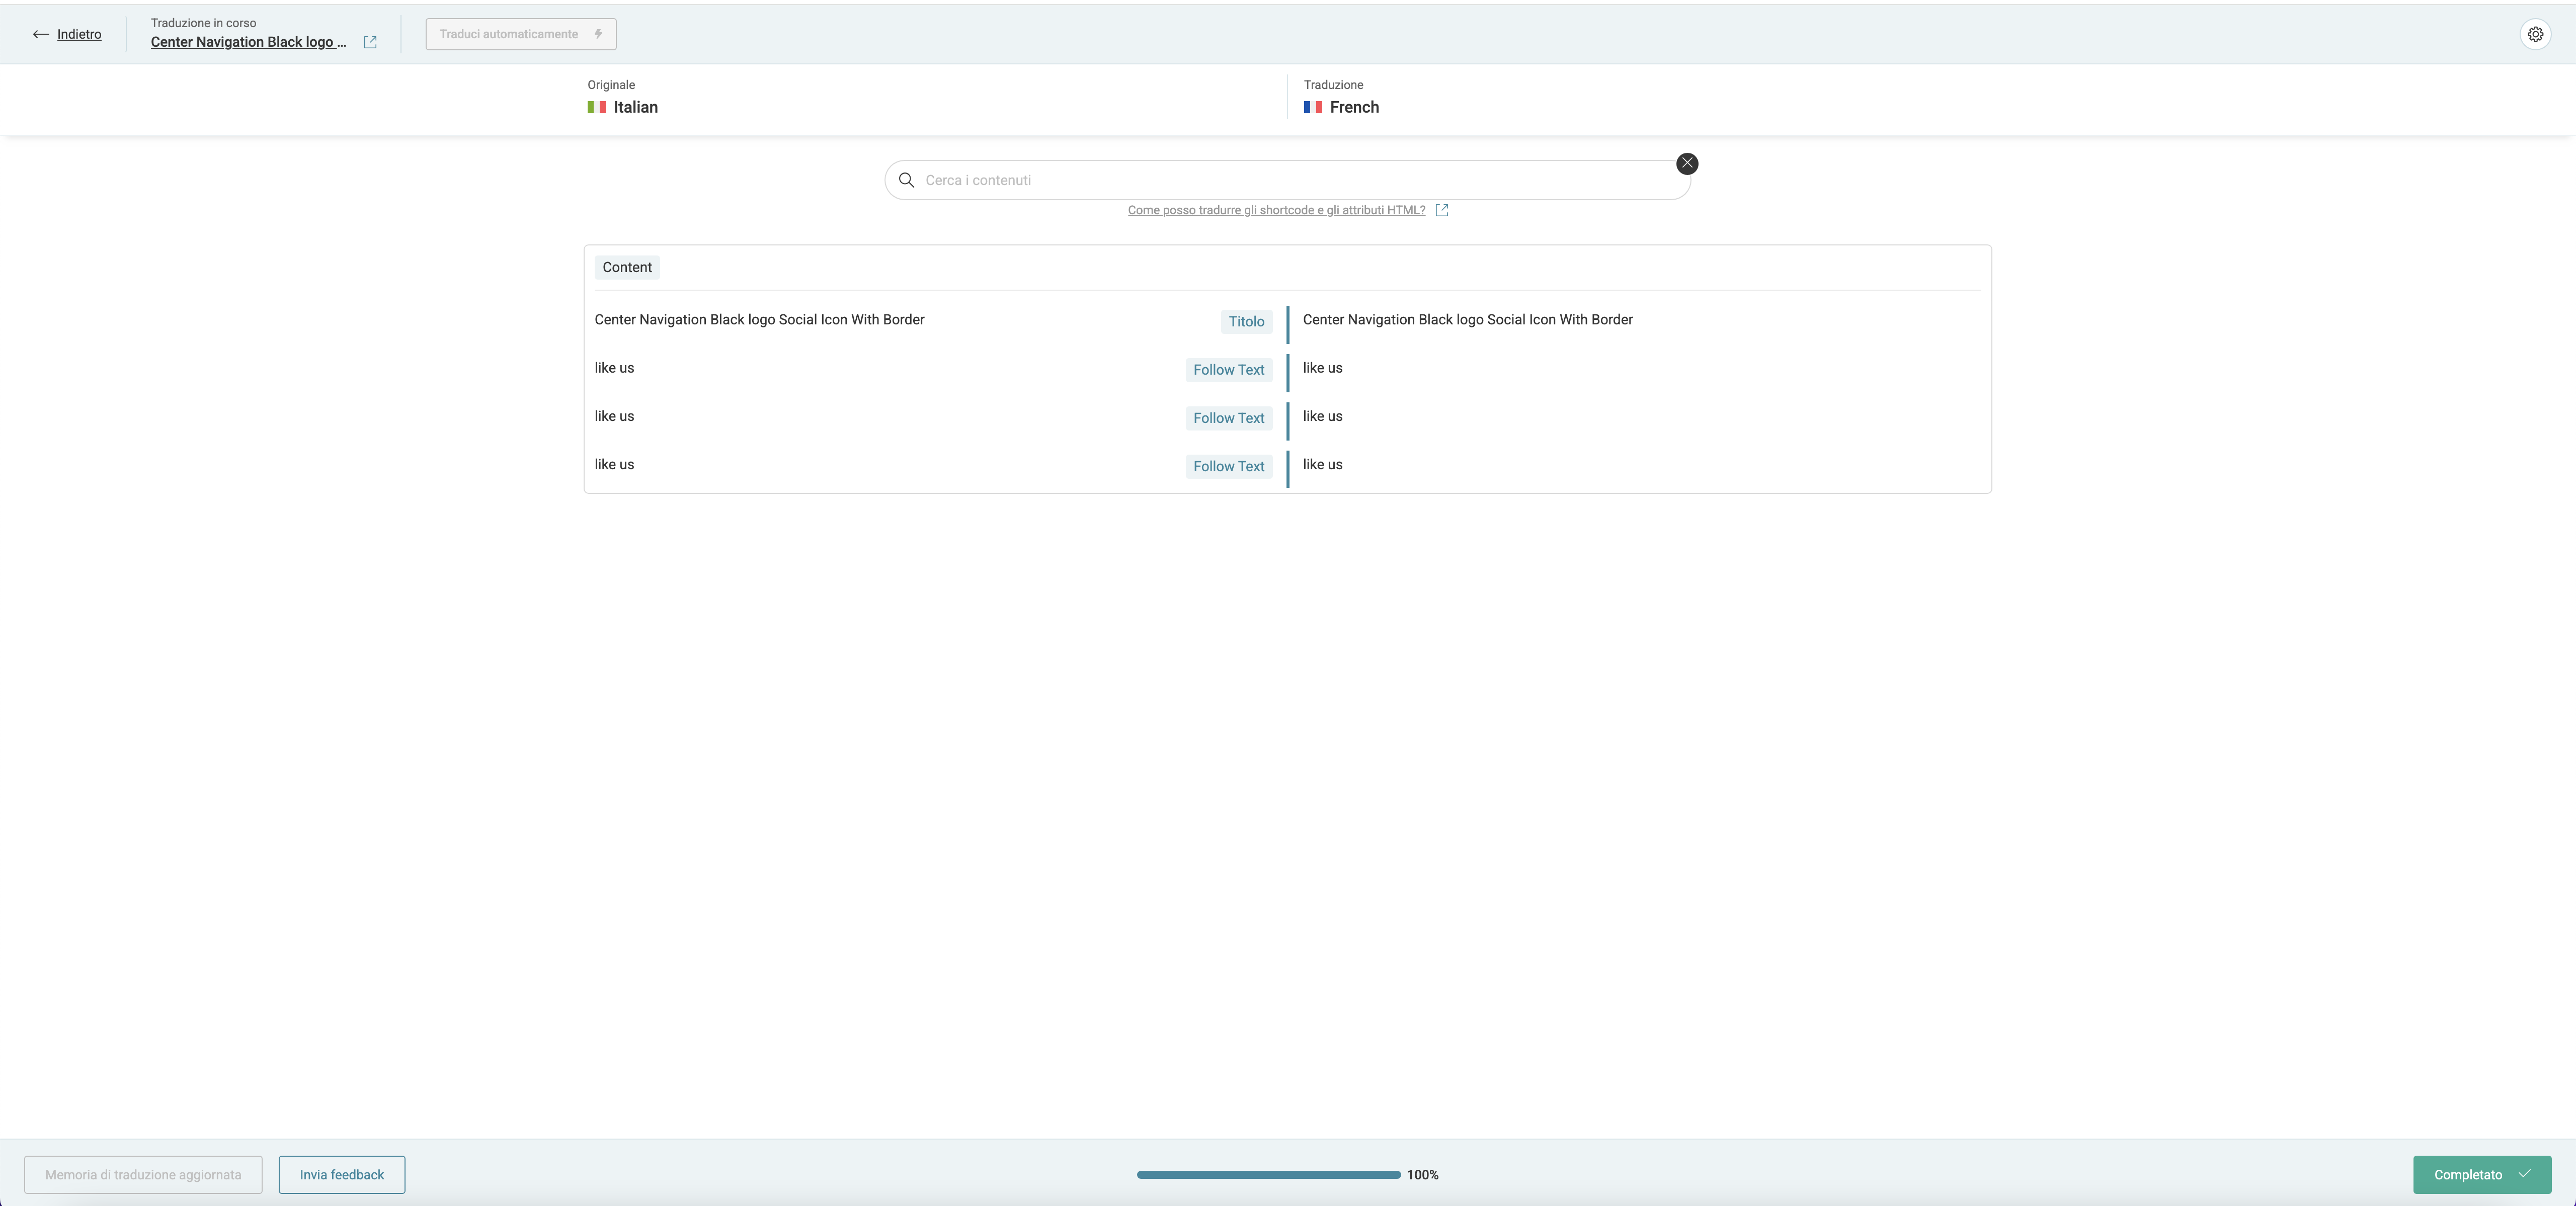Open the Center Navigation Black logo document link
Screen dimensions: 2576x1206
click(248, 42)
